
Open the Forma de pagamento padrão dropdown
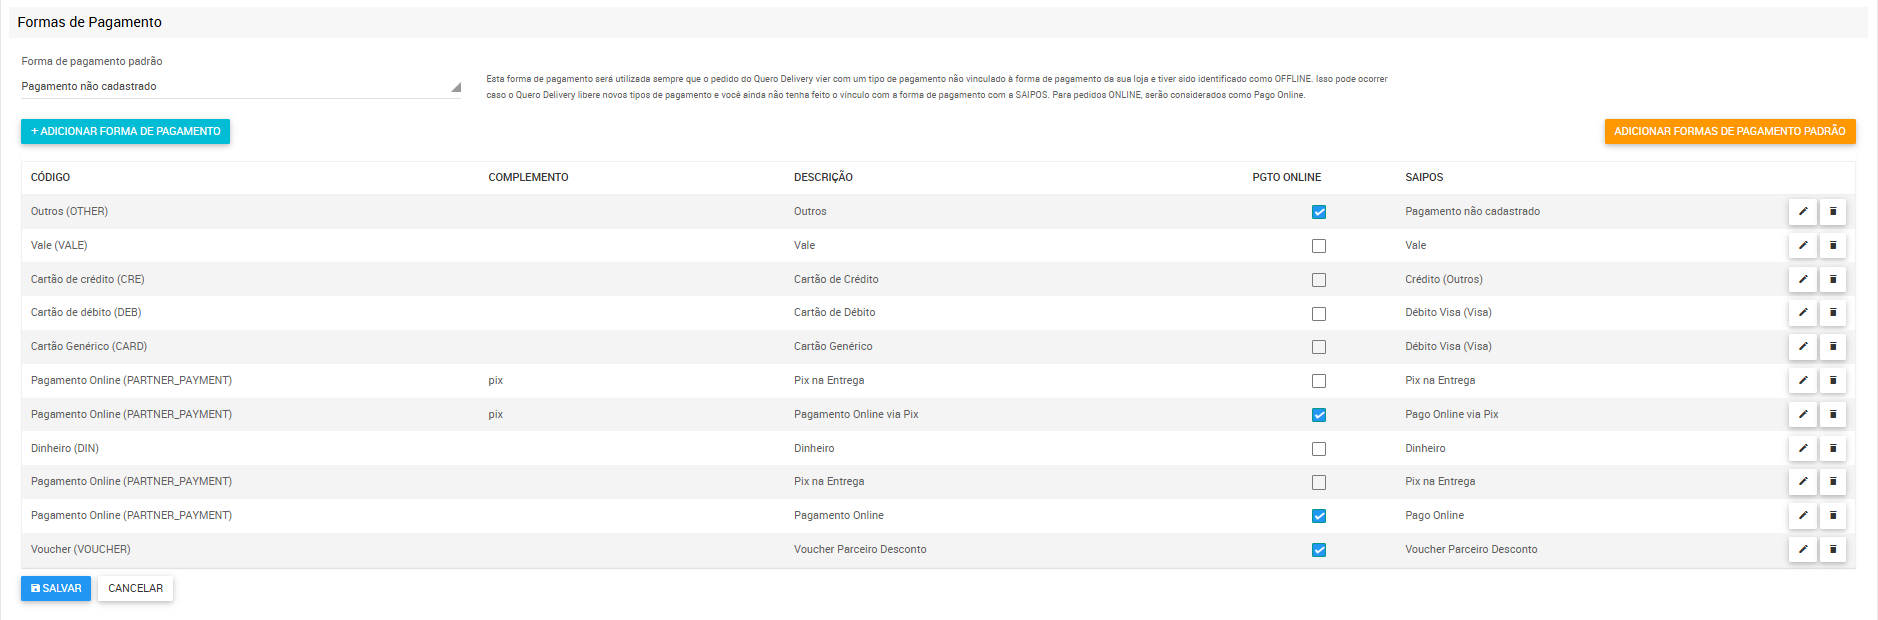point(240,87)
